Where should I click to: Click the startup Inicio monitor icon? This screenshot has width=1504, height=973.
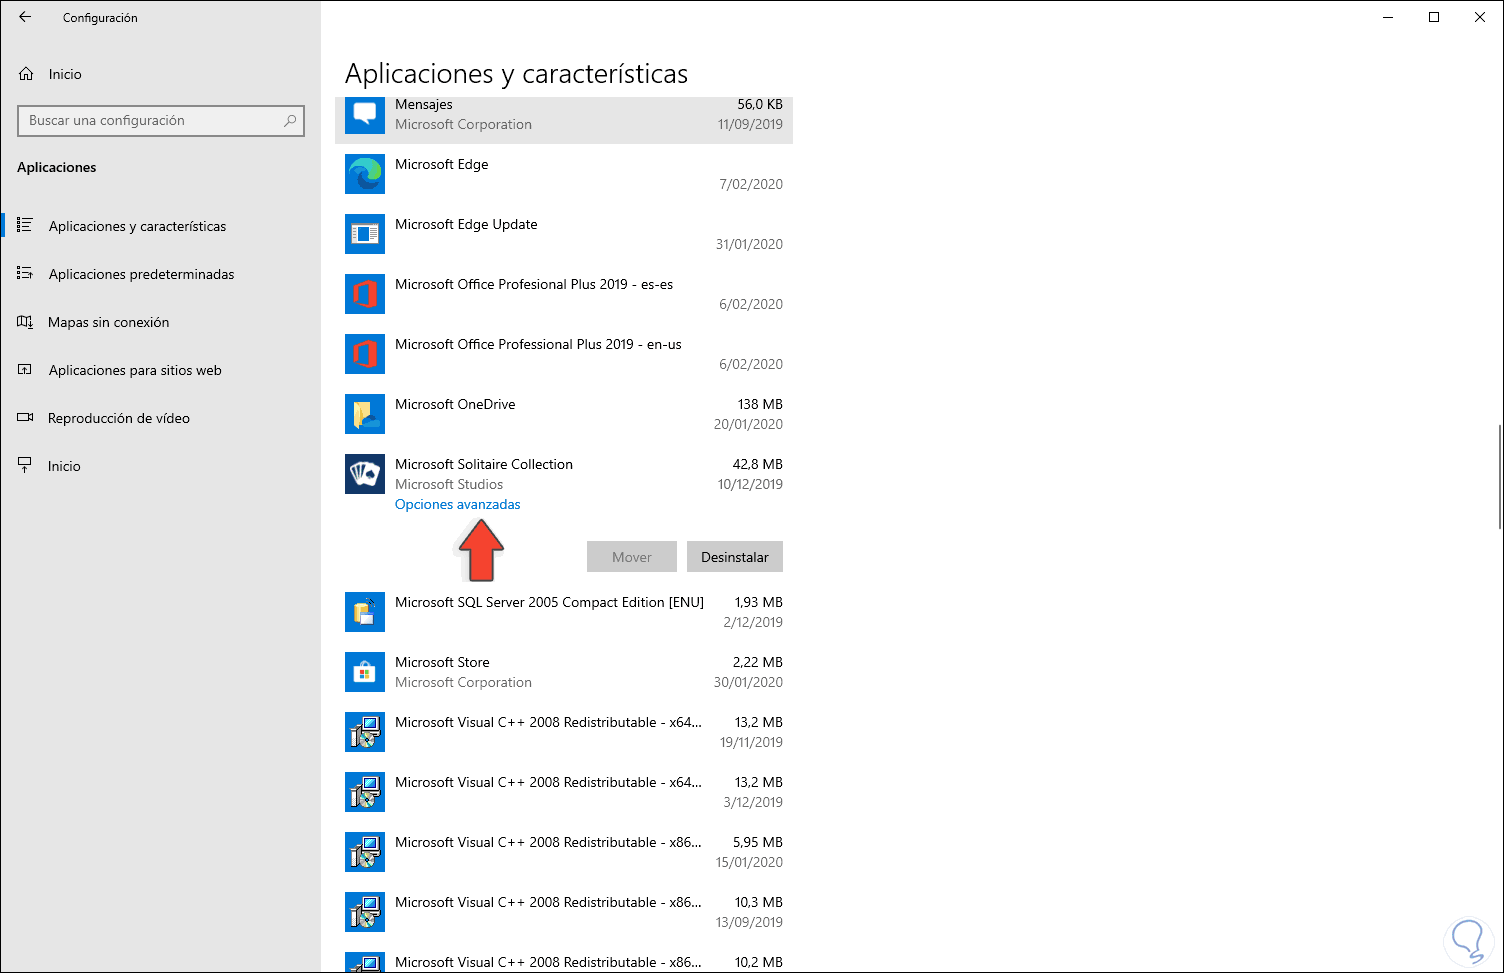pos(25,465)
